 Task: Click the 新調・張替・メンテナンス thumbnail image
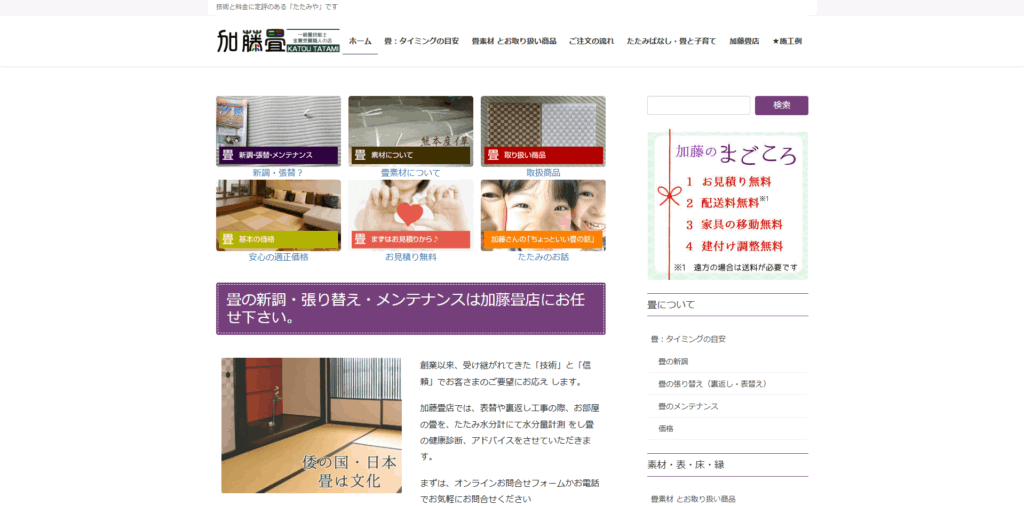278,131
